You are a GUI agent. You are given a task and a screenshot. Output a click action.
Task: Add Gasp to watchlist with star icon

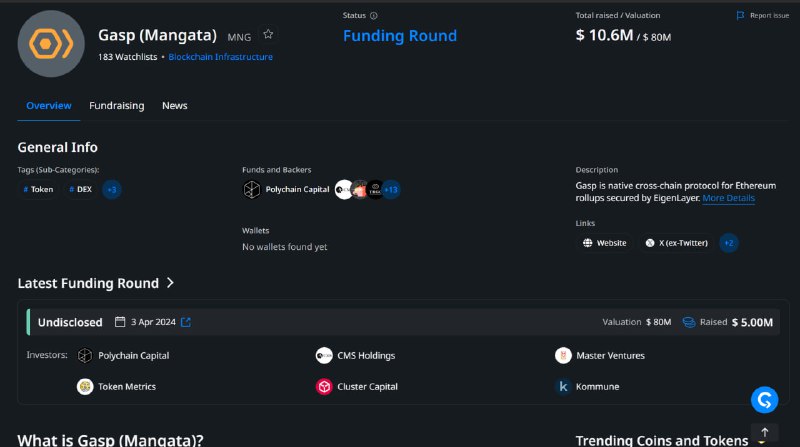coord(268,34)
